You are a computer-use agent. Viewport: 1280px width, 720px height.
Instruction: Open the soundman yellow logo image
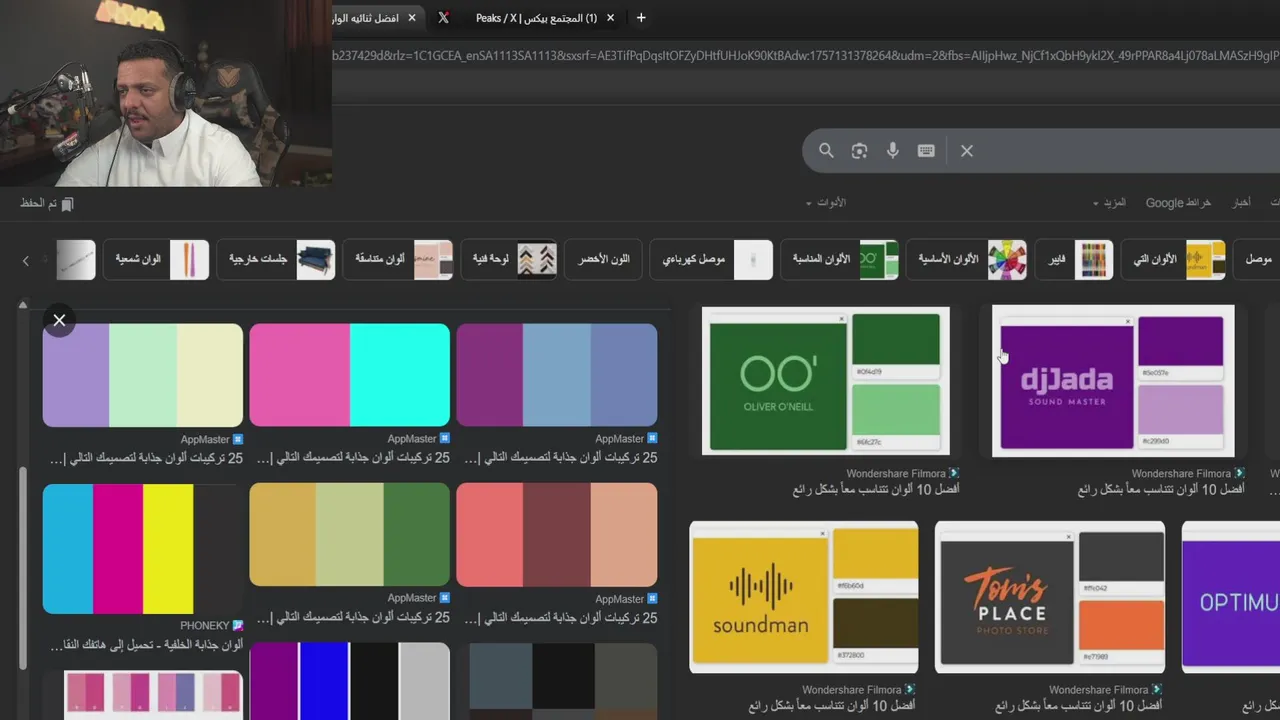tap(804, 597)
